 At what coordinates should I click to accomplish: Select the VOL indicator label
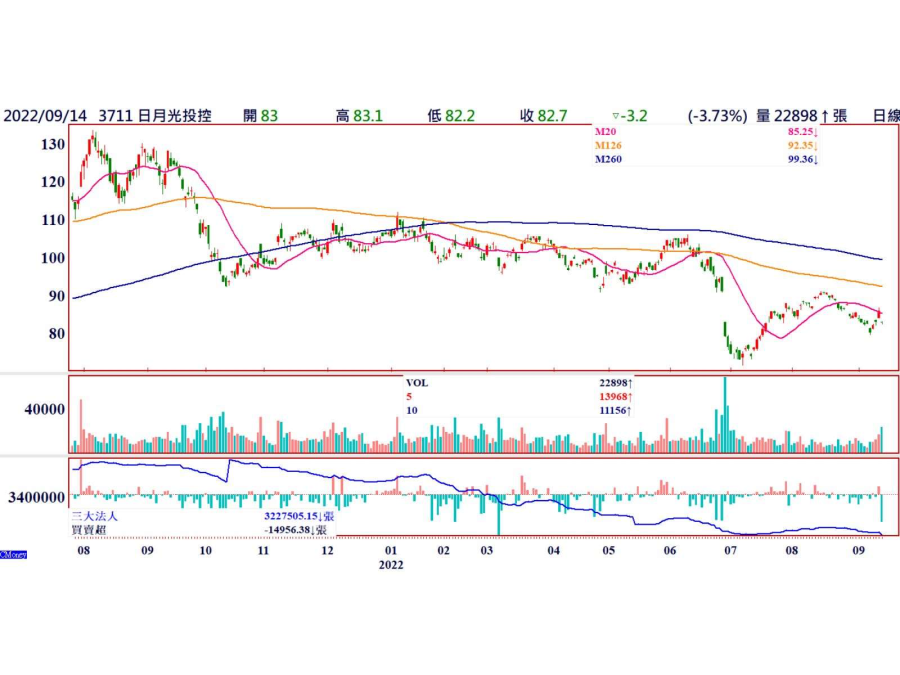pyautogui.click(x=417, y=383)
